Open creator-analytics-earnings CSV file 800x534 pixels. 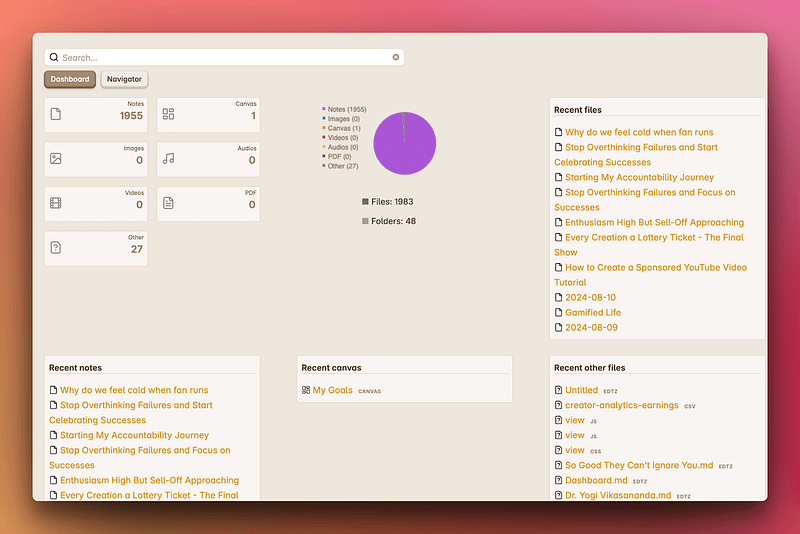point(622,405)
